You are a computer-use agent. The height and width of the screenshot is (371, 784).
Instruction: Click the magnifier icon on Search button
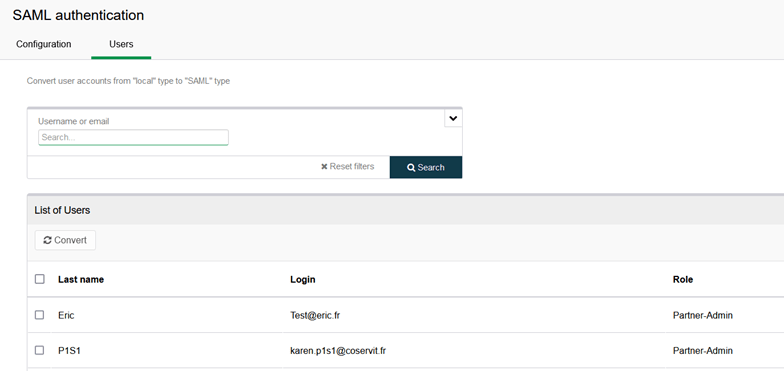[x=411, y=168]
